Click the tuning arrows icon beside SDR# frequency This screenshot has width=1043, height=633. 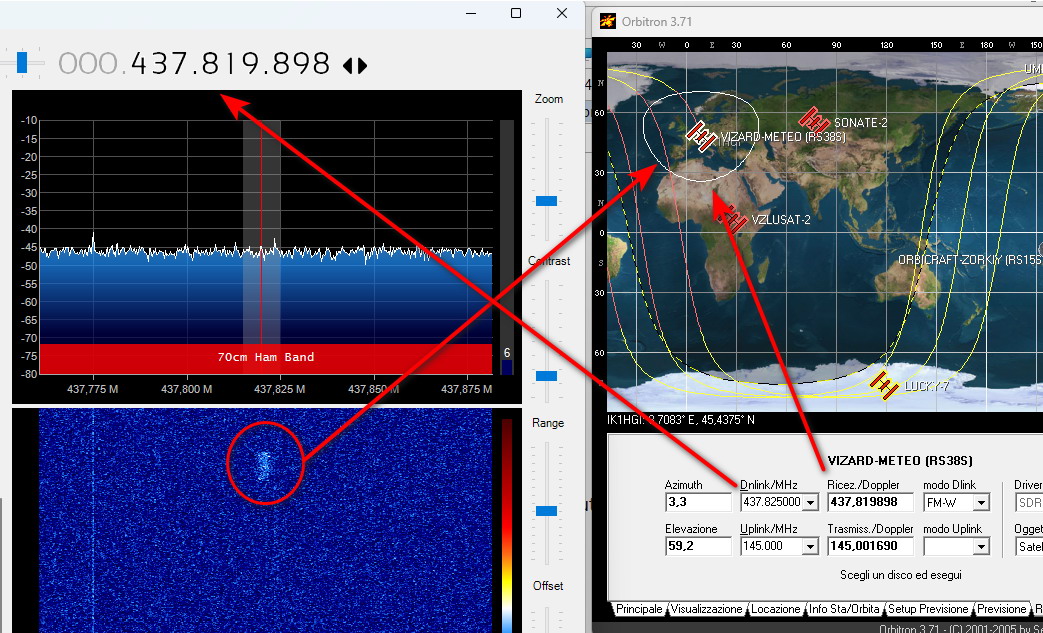pyautogui.click(x=355, y=65)
